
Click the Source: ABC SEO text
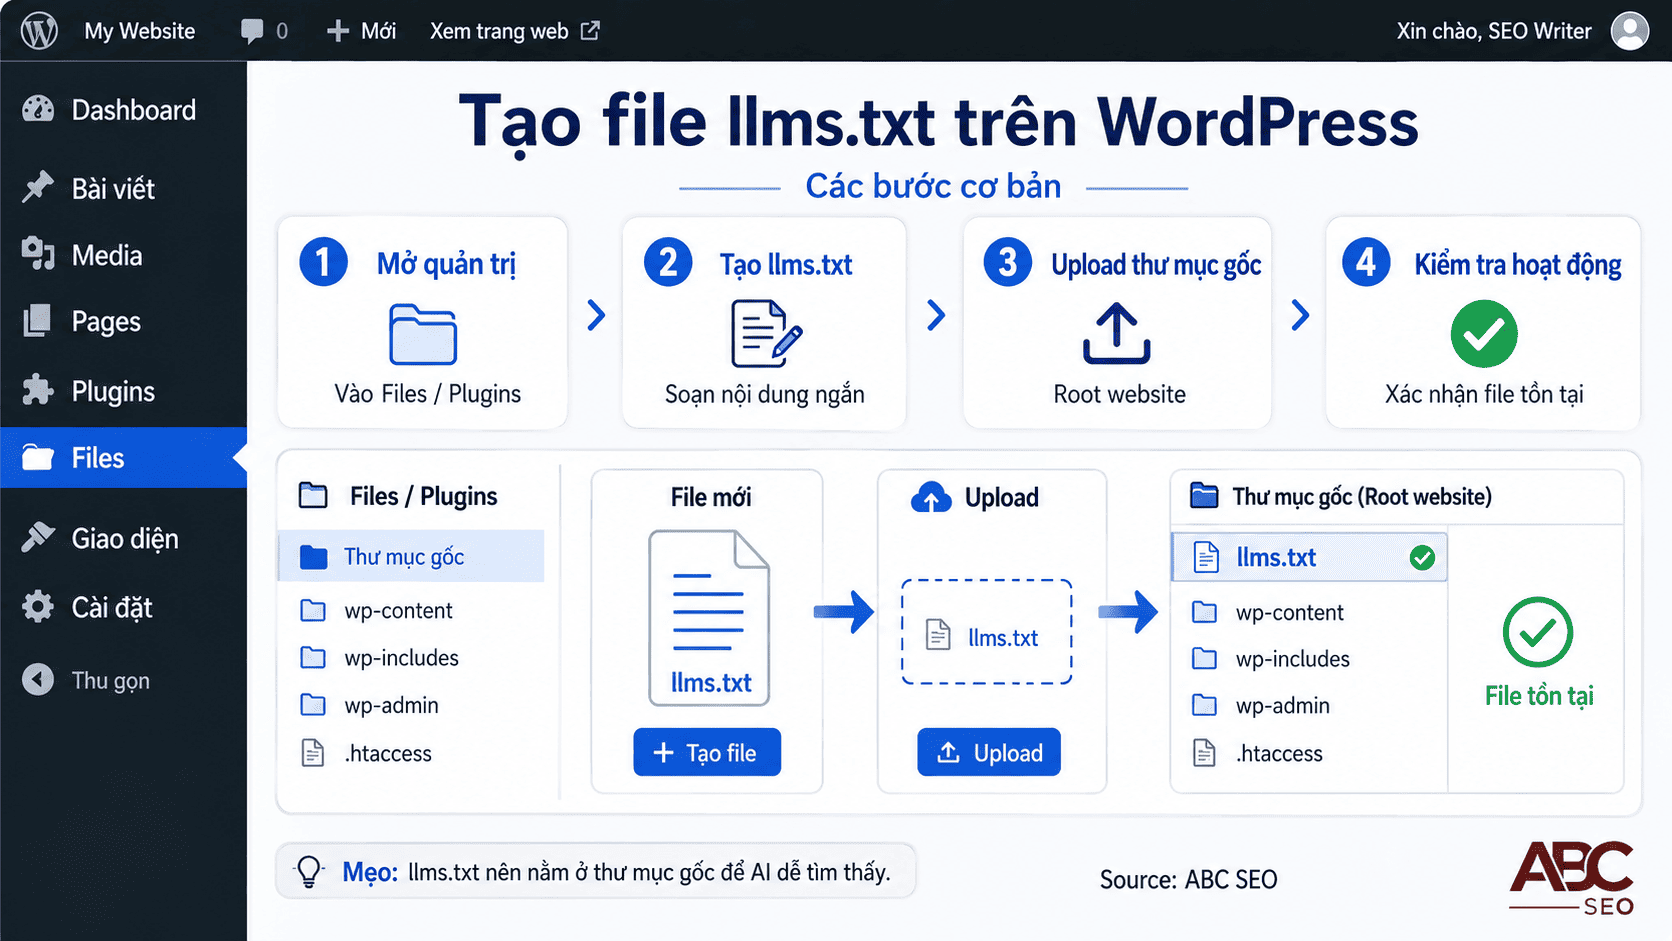point(1188,880)
